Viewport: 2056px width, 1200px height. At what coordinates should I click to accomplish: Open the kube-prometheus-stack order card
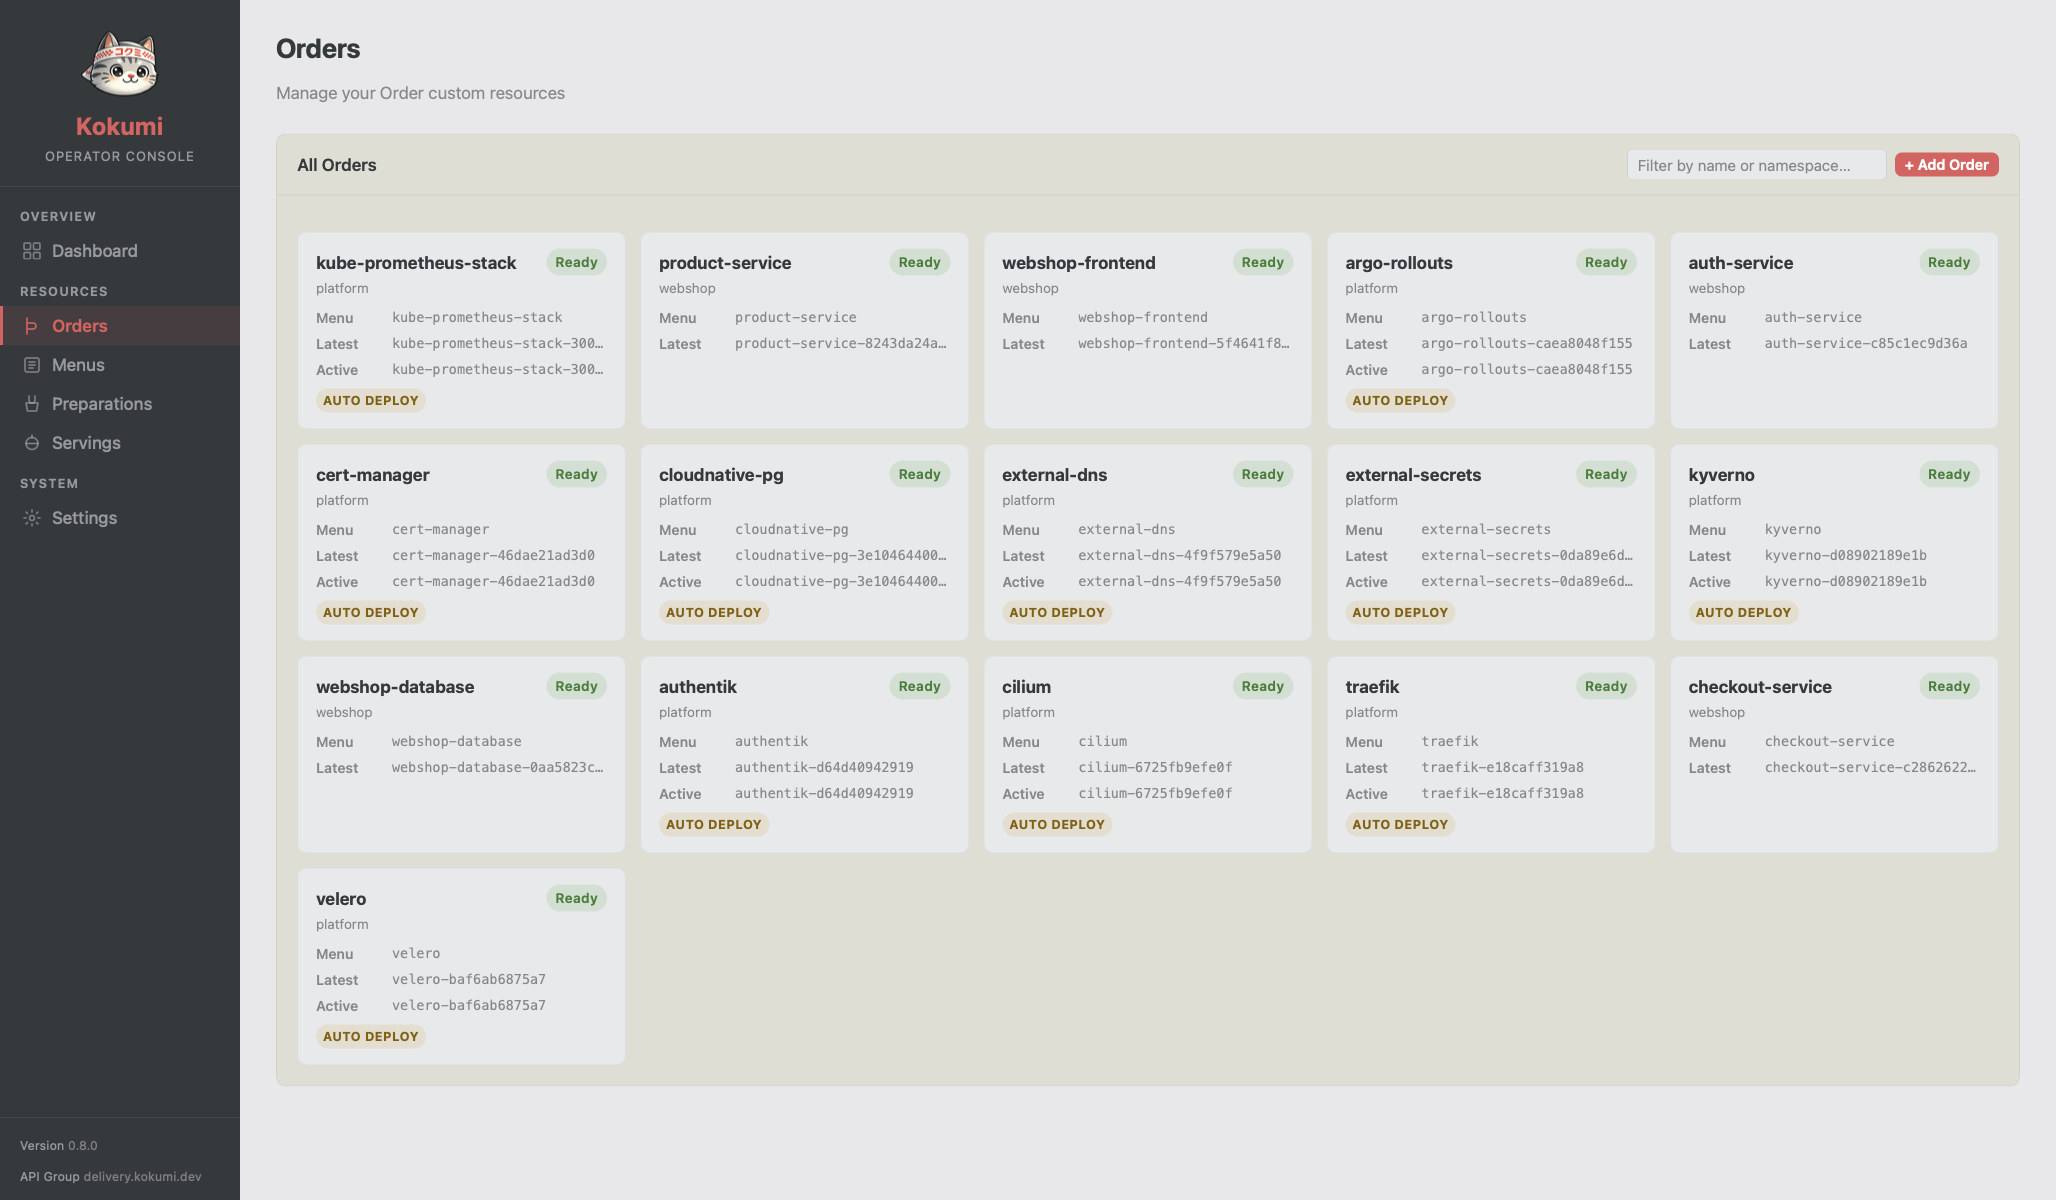416,263
